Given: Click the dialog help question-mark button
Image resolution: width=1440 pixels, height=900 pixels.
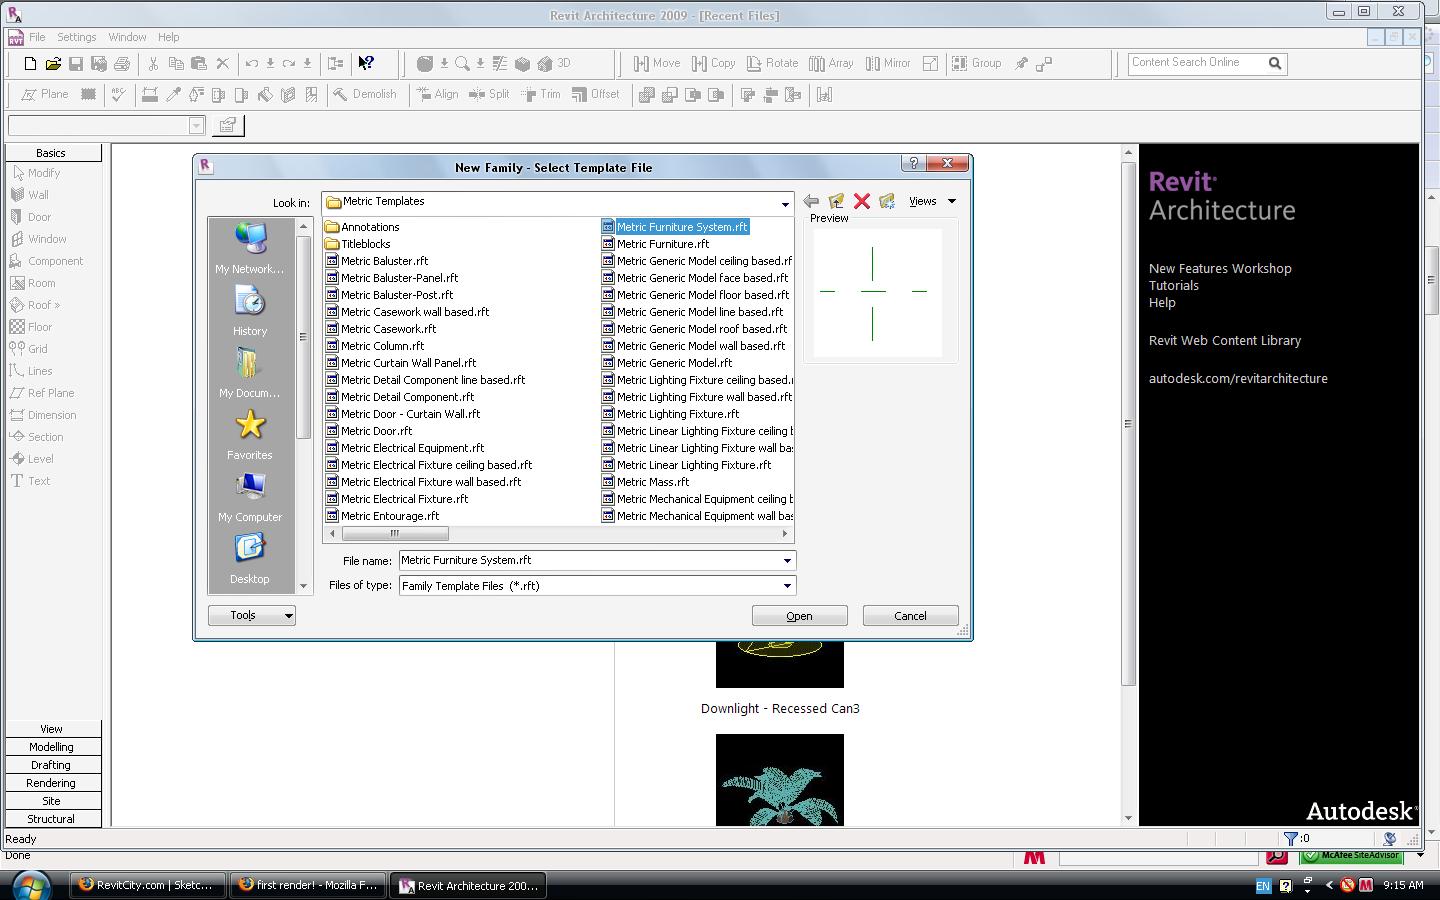Looking at the screenshot, I should click(912, 164).
